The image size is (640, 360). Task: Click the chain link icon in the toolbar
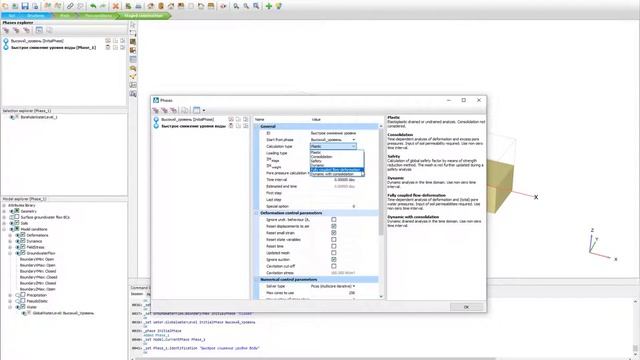tap(70, 6)
